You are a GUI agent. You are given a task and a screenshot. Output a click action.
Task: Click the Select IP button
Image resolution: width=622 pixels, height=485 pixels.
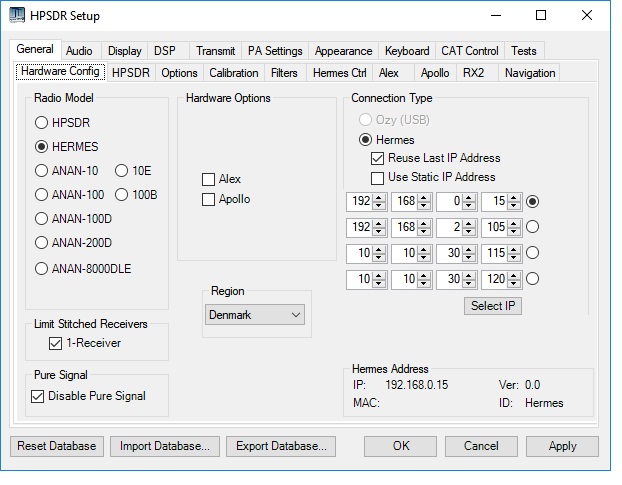(493, 306)
